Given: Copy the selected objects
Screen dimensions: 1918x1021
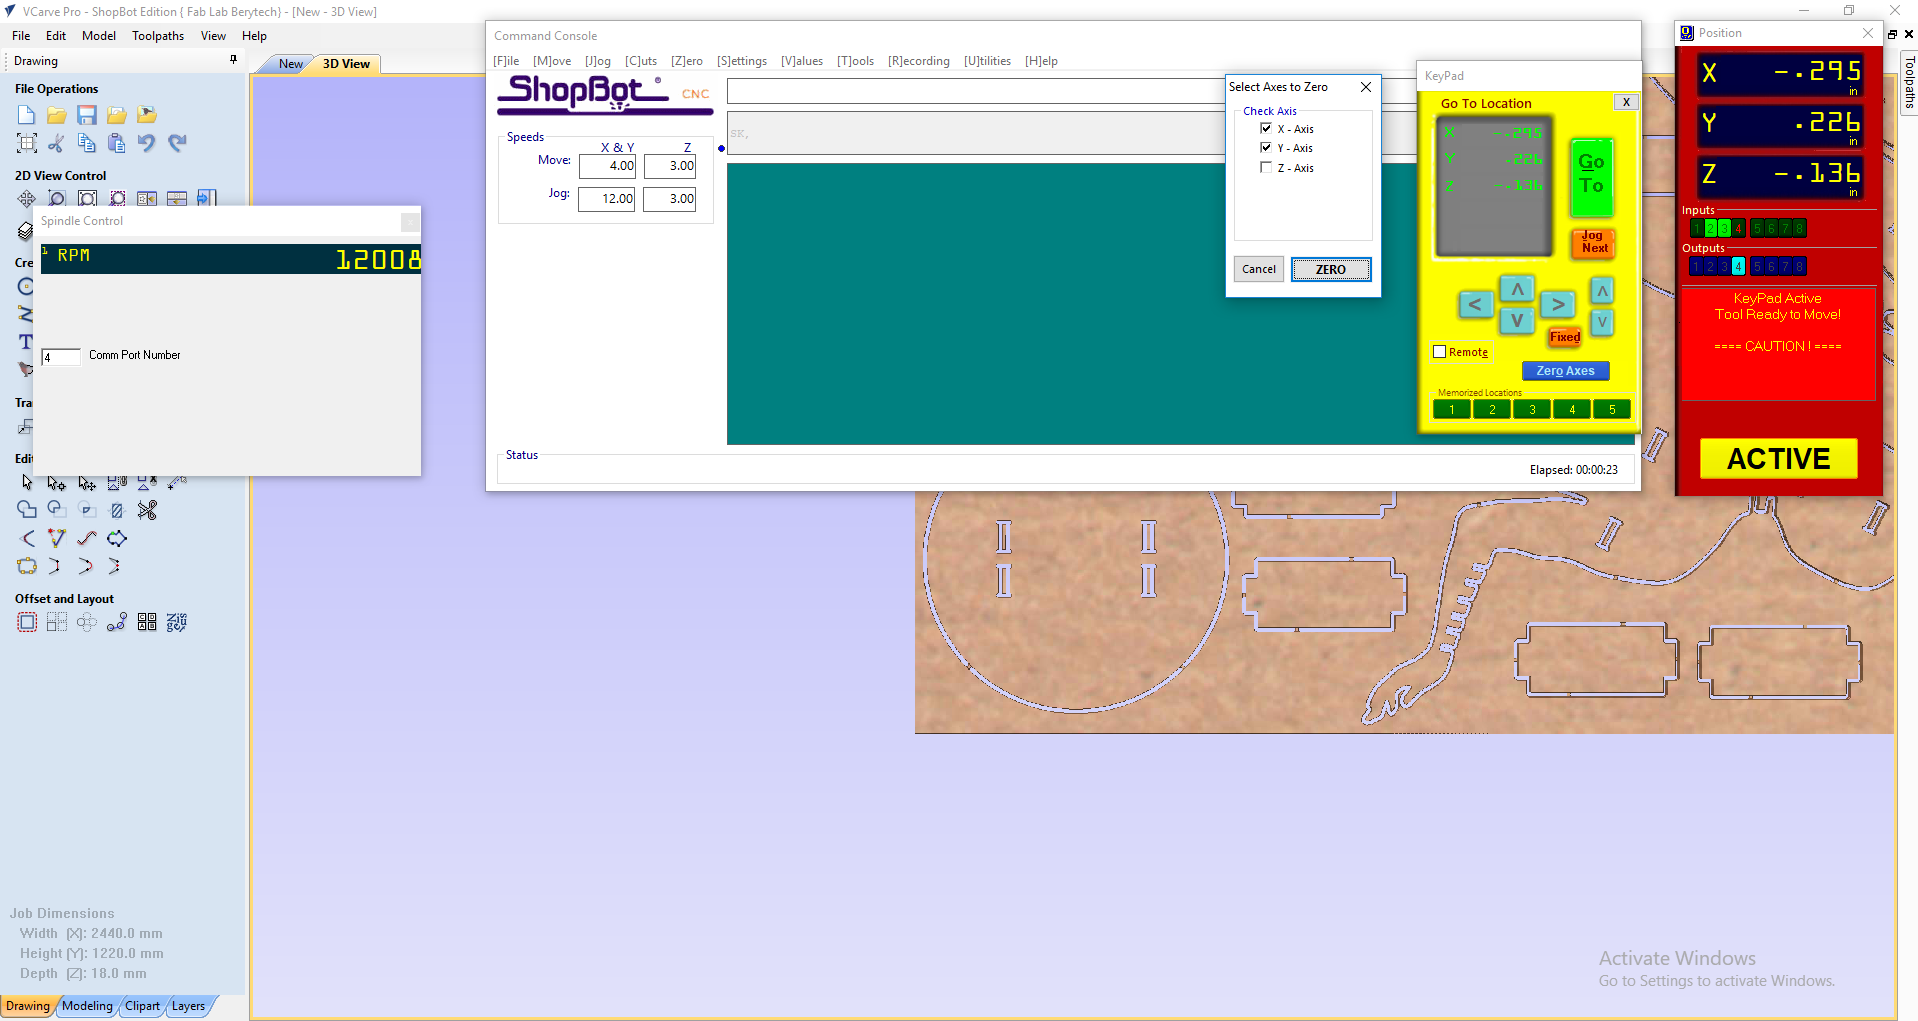Looking at the screenshot, I should point(87,143).
